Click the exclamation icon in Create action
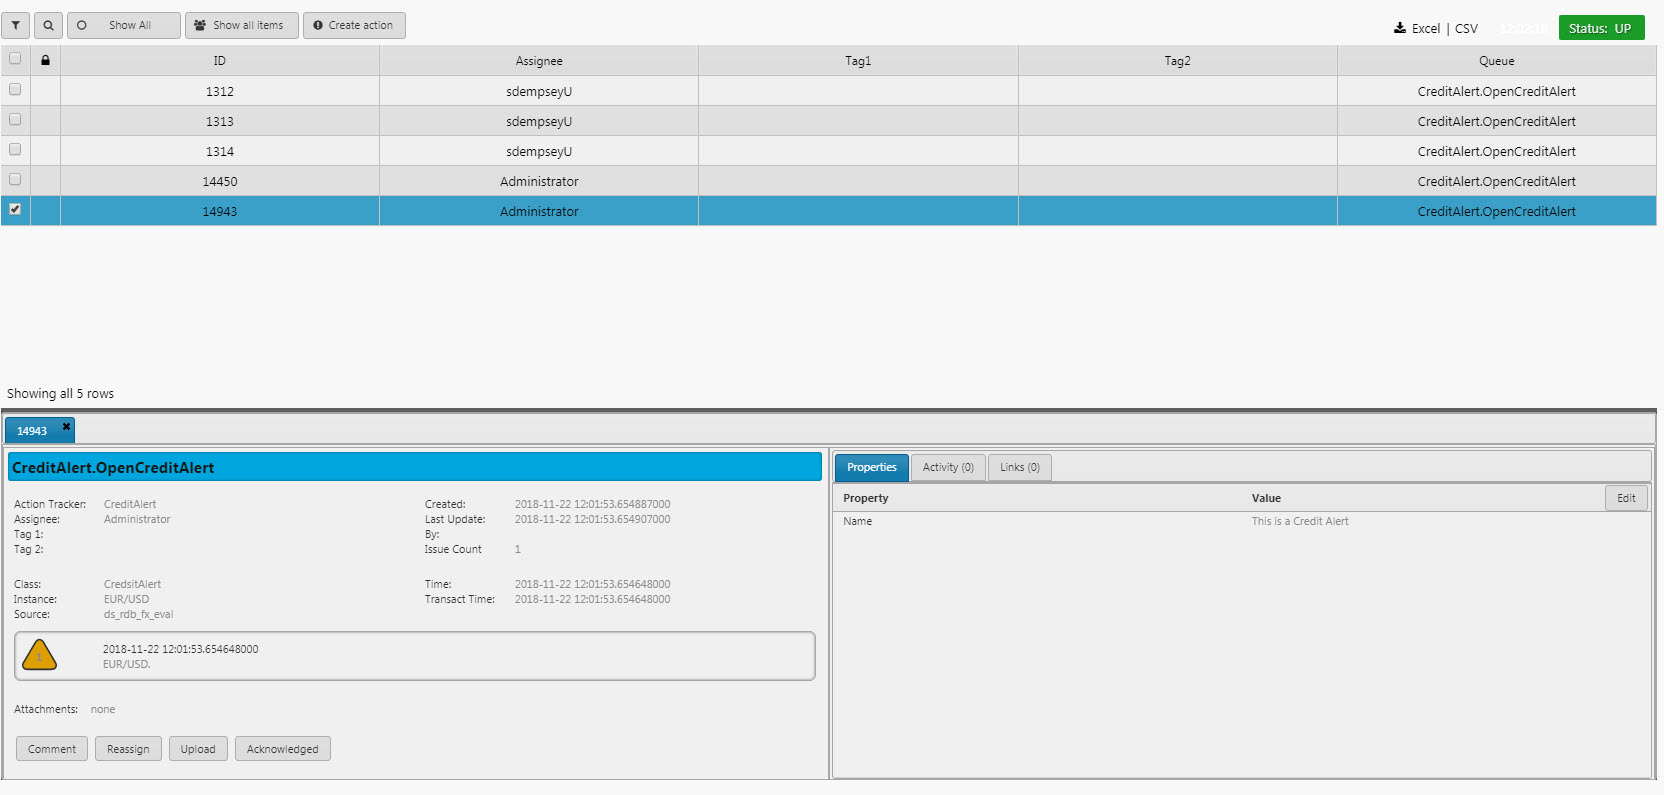1664x795 pixels. point(318,25)
